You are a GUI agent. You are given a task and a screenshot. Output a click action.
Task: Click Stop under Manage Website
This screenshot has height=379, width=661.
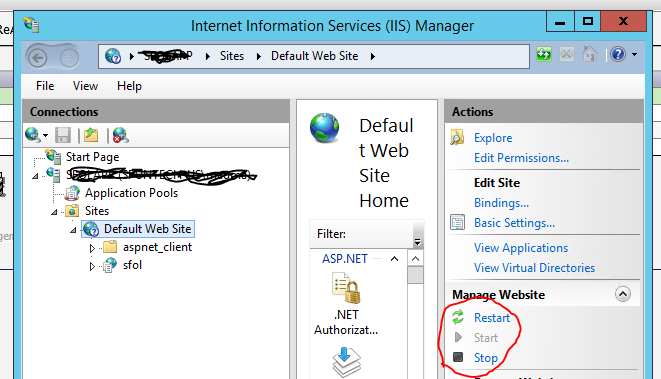[x=486, y=357]
